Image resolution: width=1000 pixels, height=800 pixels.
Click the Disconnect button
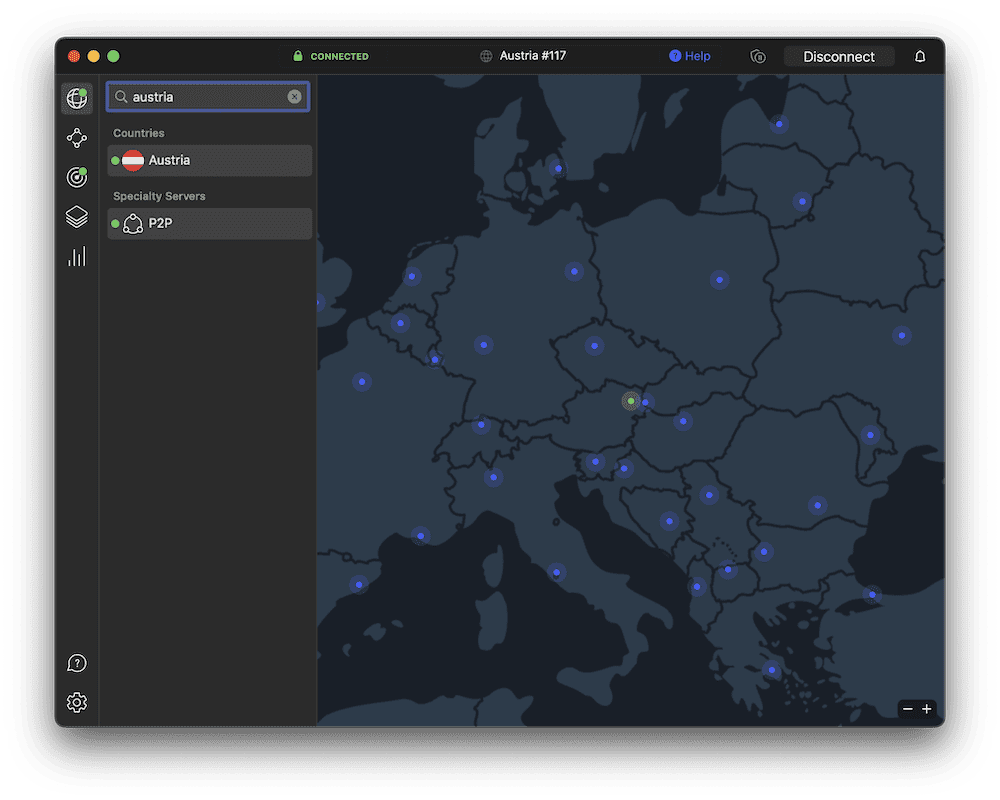click(839, 56)
